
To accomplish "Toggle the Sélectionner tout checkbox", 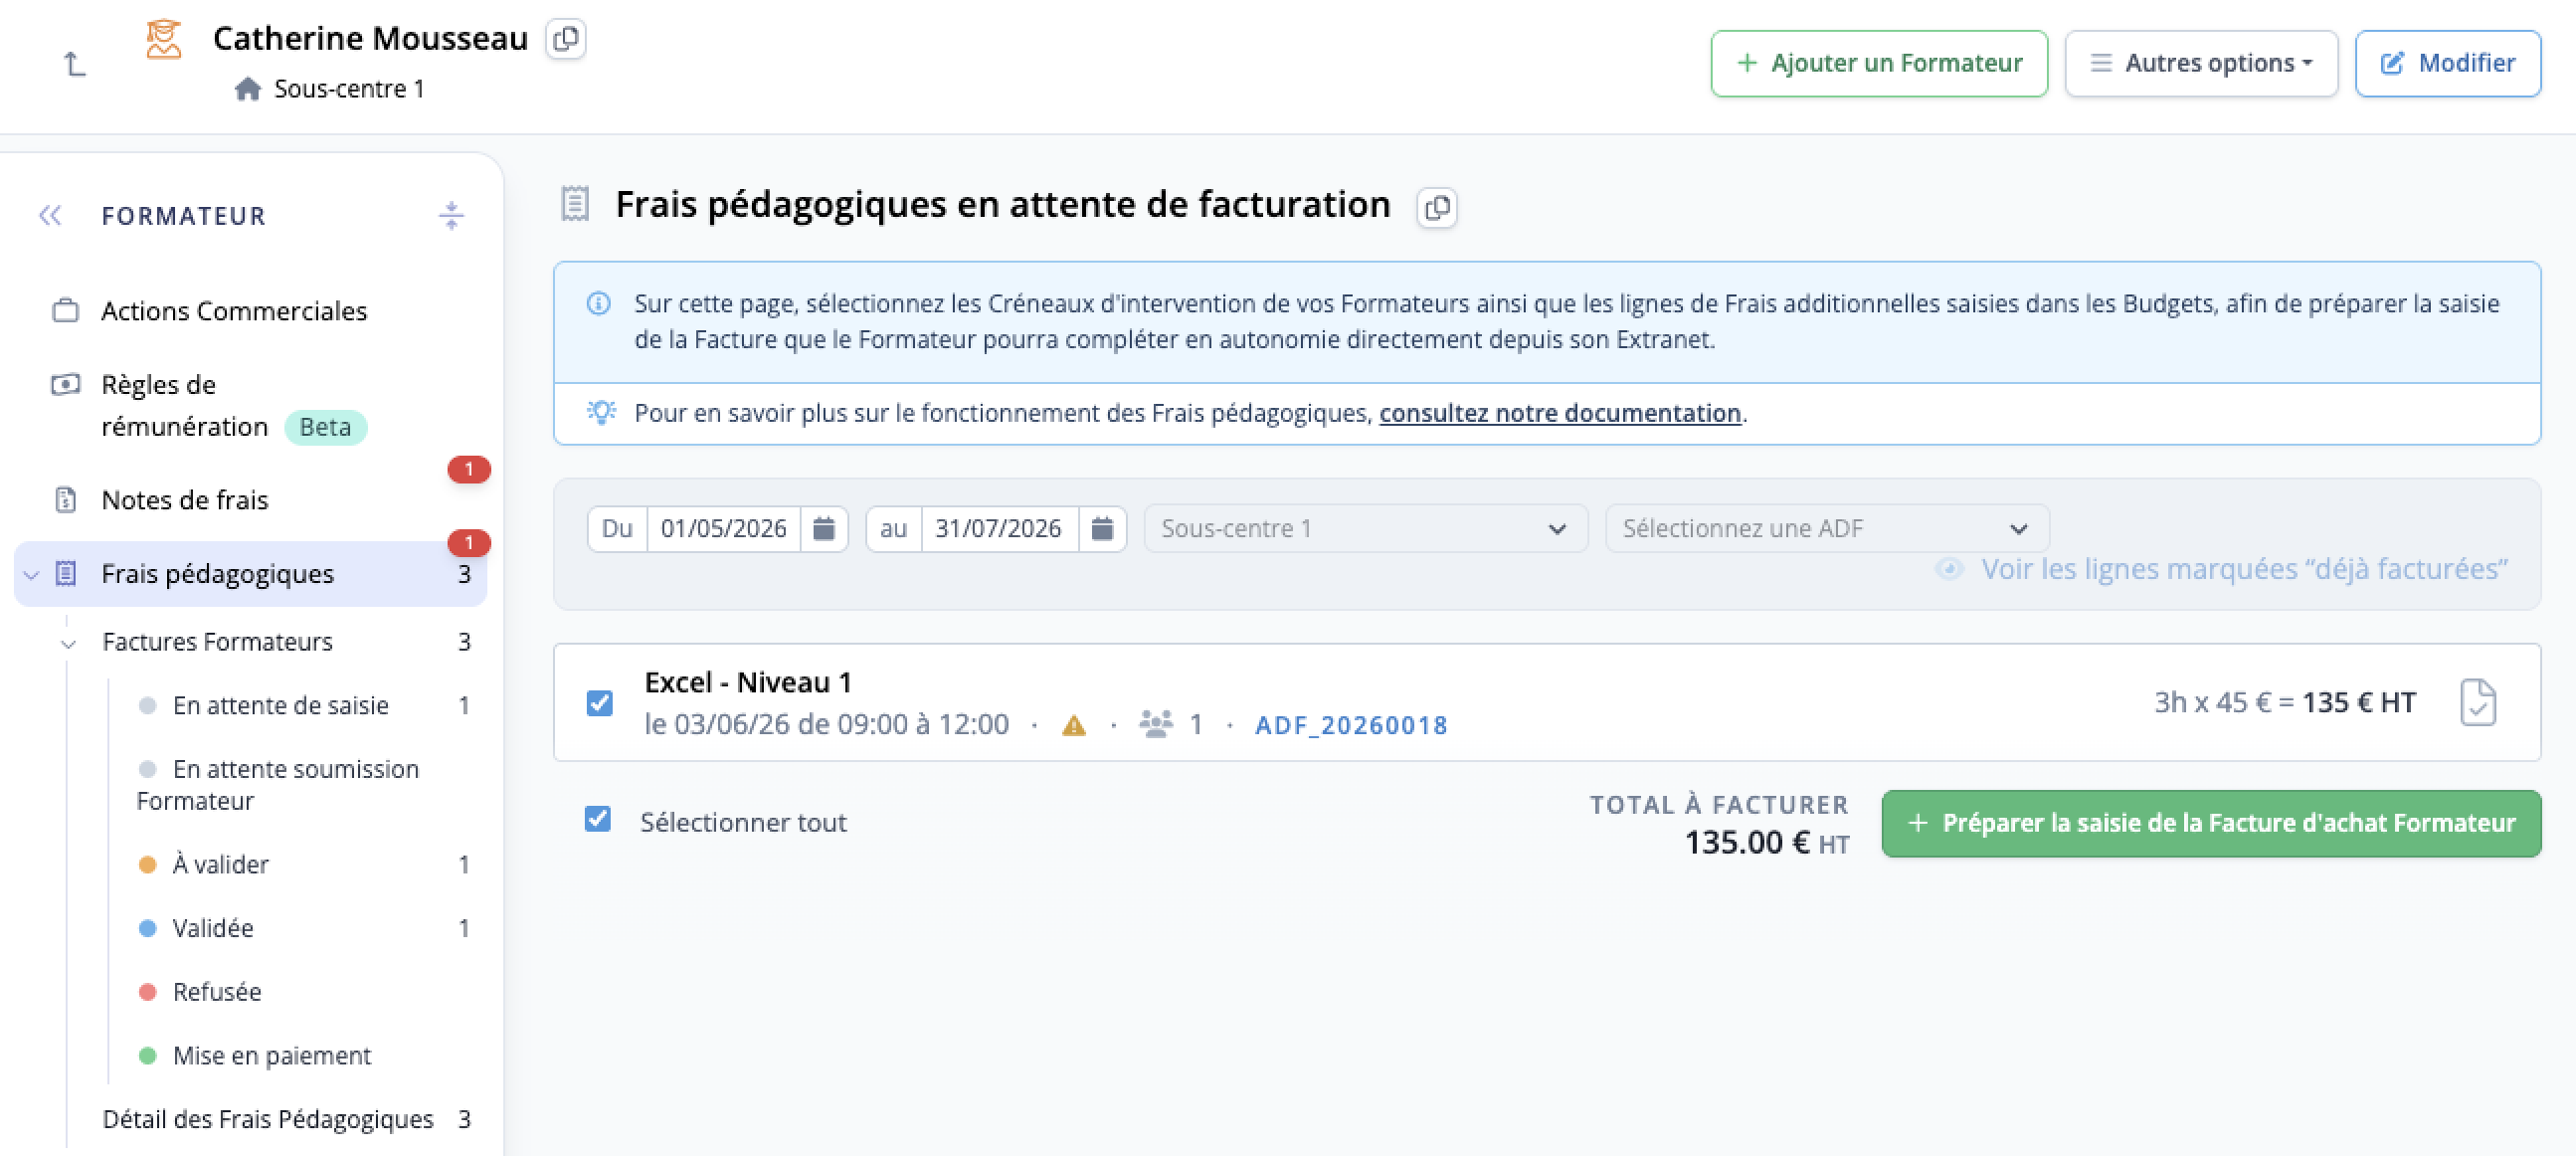I will click(x=598, y=819).
